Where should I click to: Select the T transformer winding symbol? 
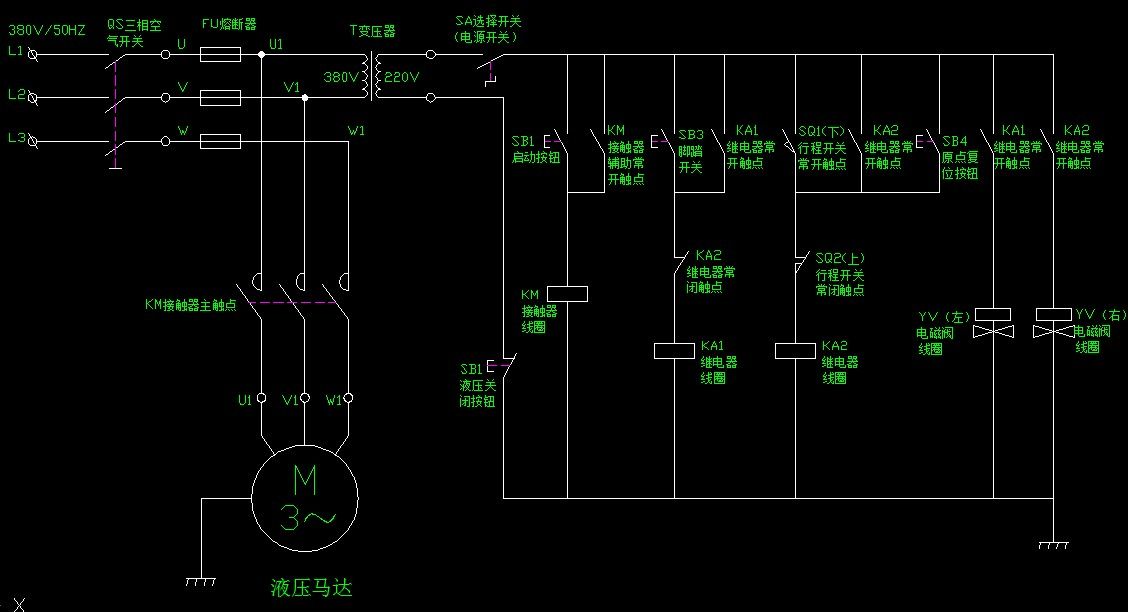click(x=372, y=76)
